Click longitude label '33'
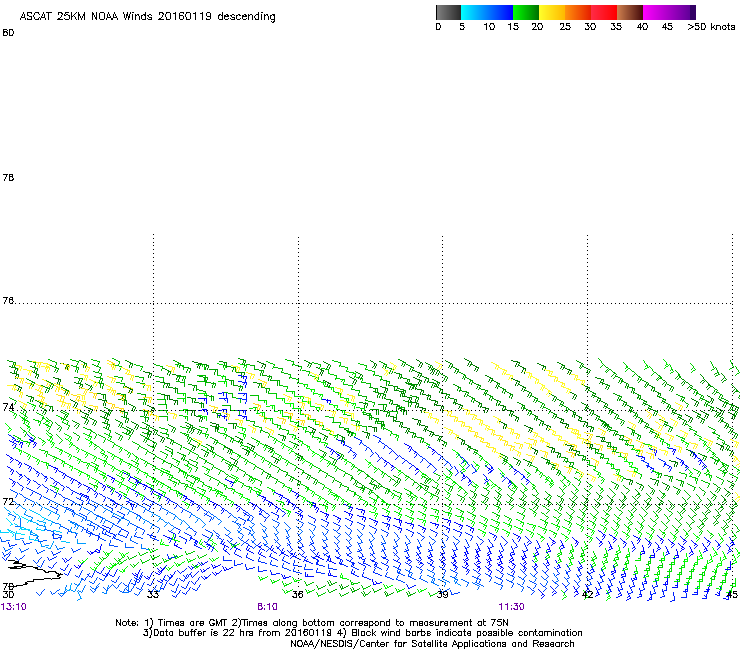 [153, 594]
